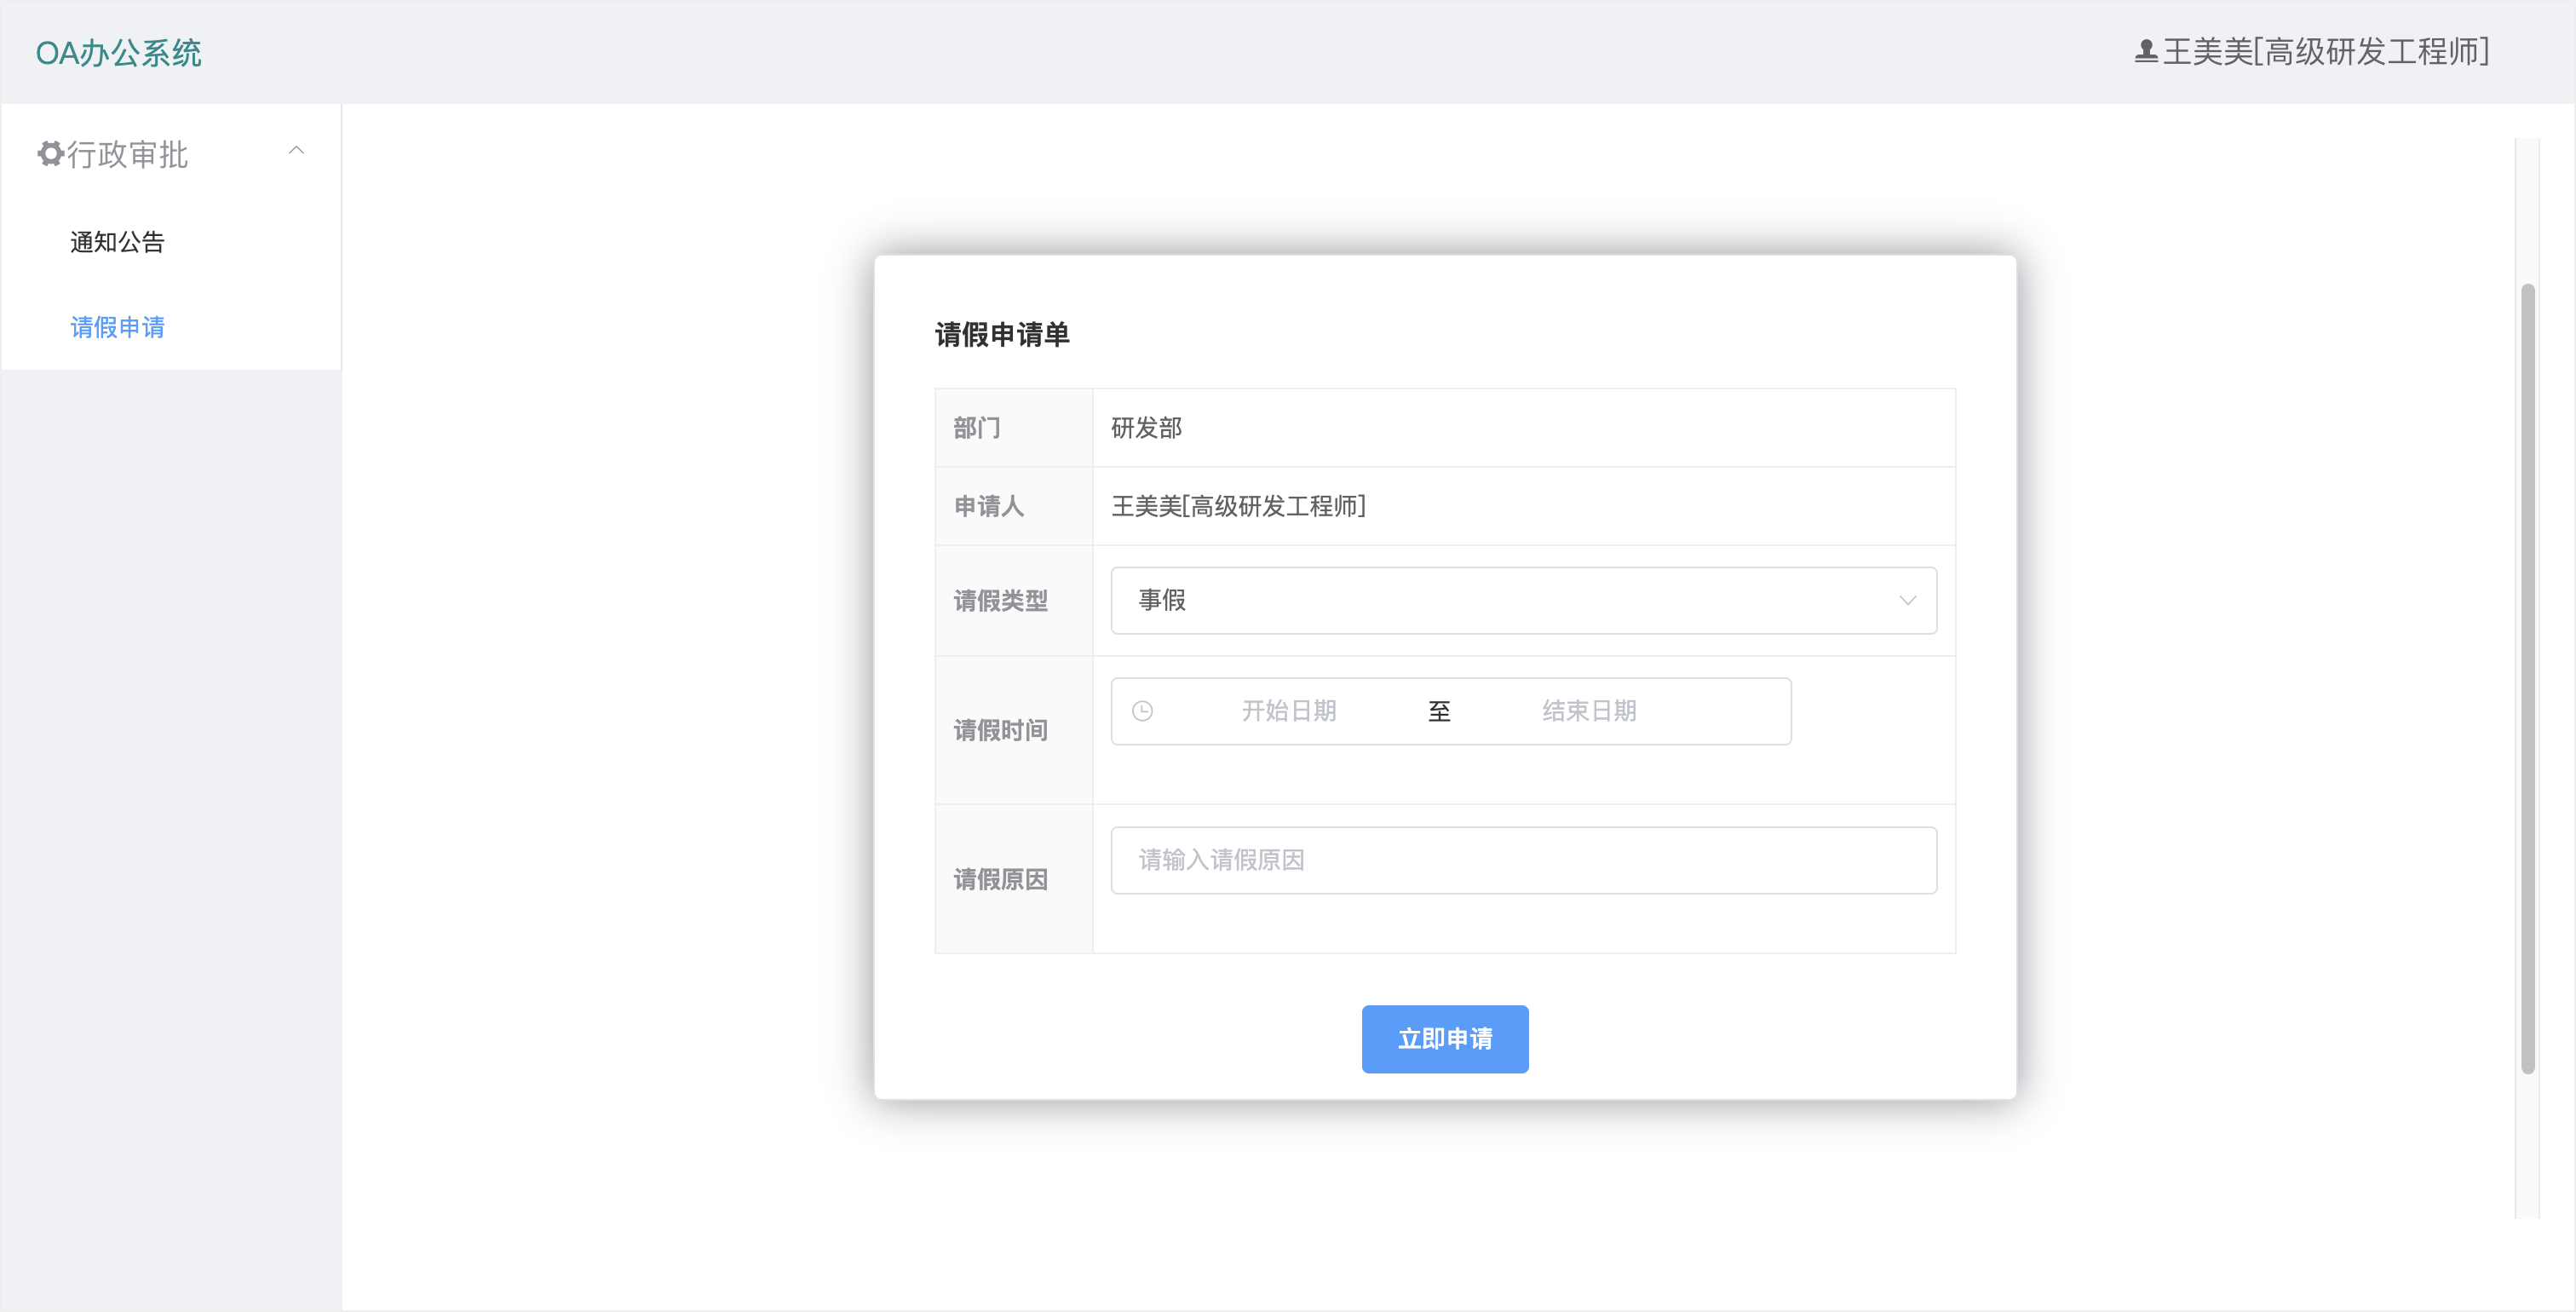Click the vertical scrollbar thumb on right
The image size is (2576, 1312).
point(2528,678)
